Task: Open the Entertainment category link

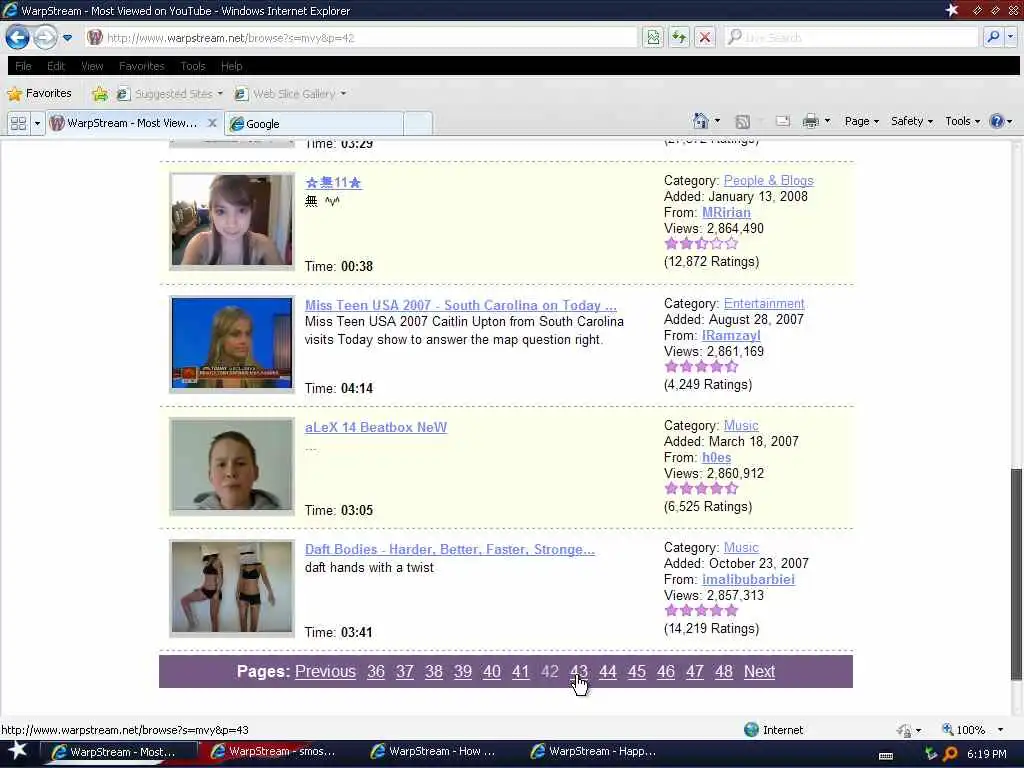Action: pos(763,304)
